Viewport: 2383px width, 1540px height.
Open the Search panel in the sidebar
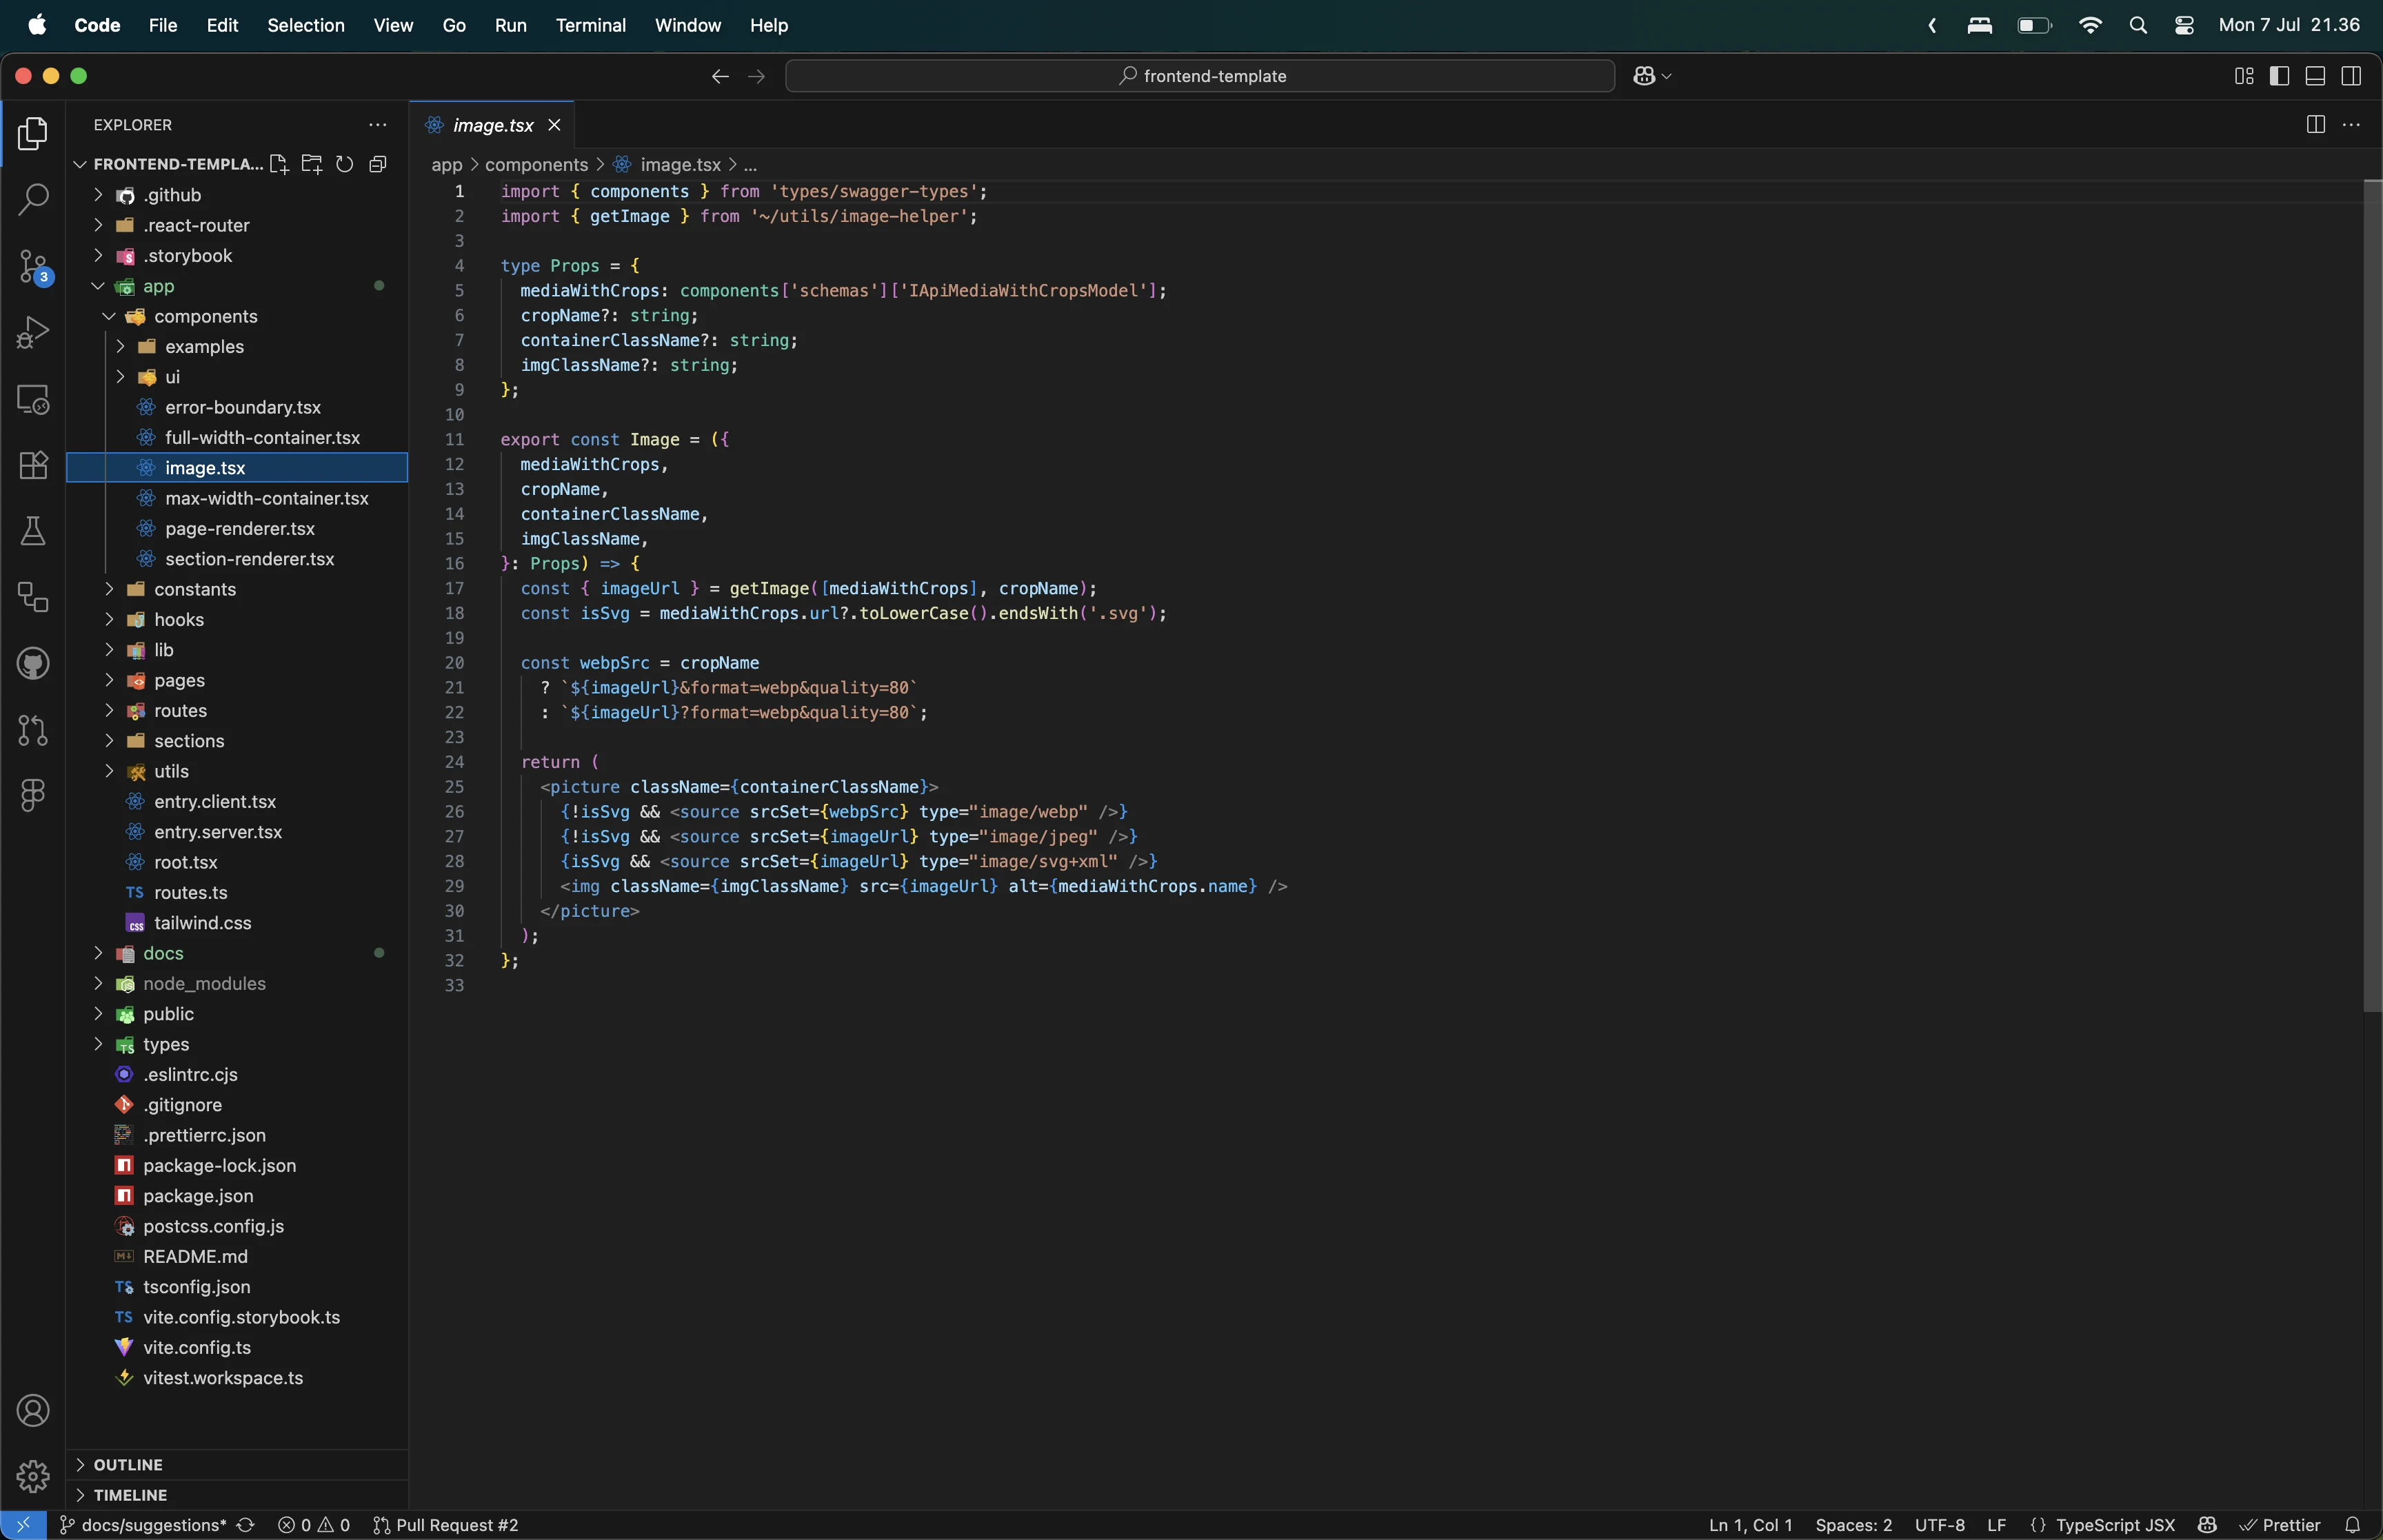(x=34, y=199)
